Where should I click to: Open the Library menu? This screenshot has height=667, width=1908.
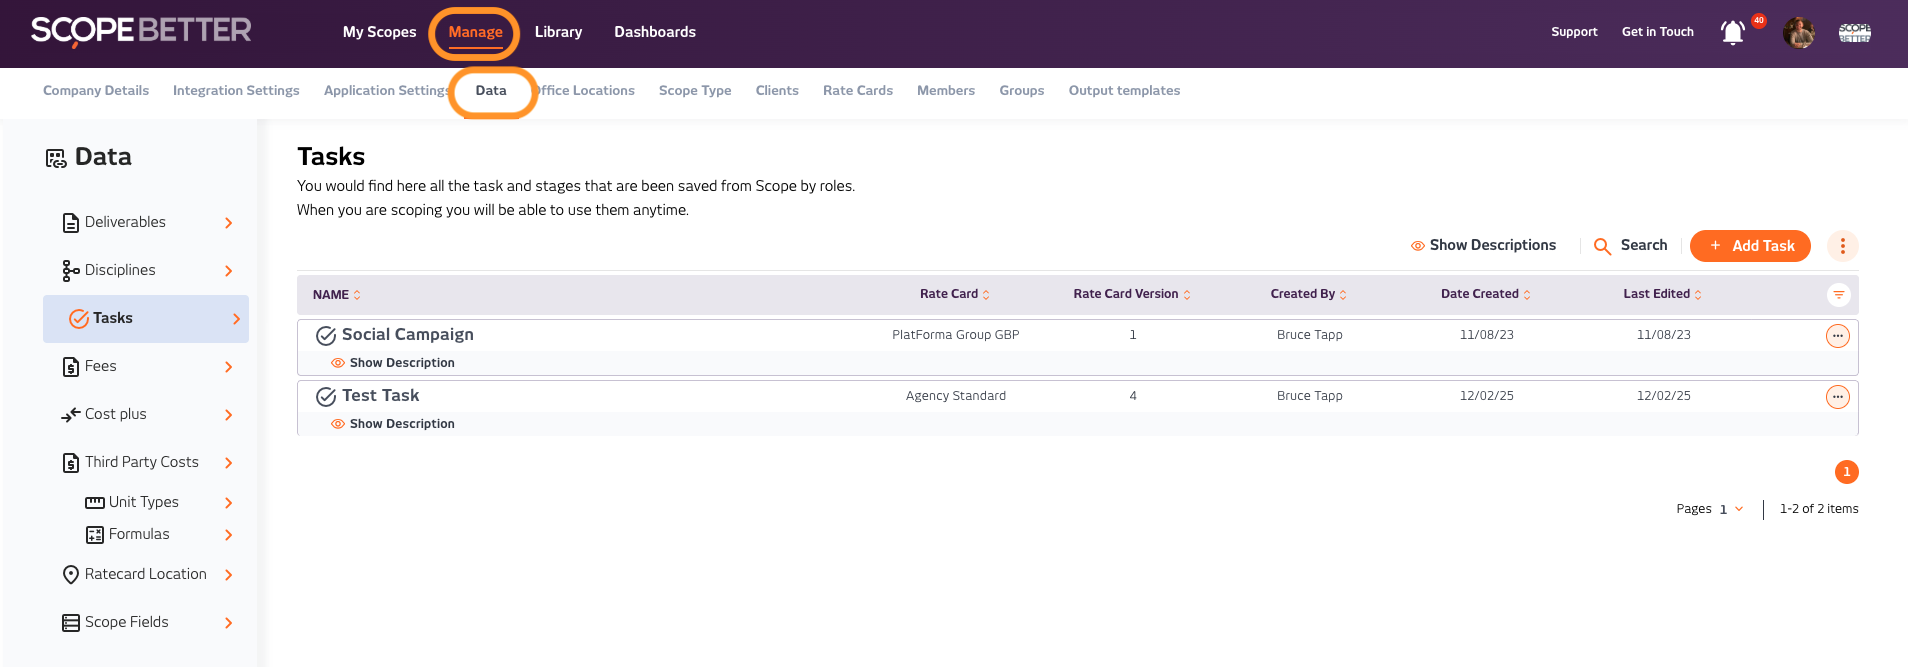coord(558,32)
